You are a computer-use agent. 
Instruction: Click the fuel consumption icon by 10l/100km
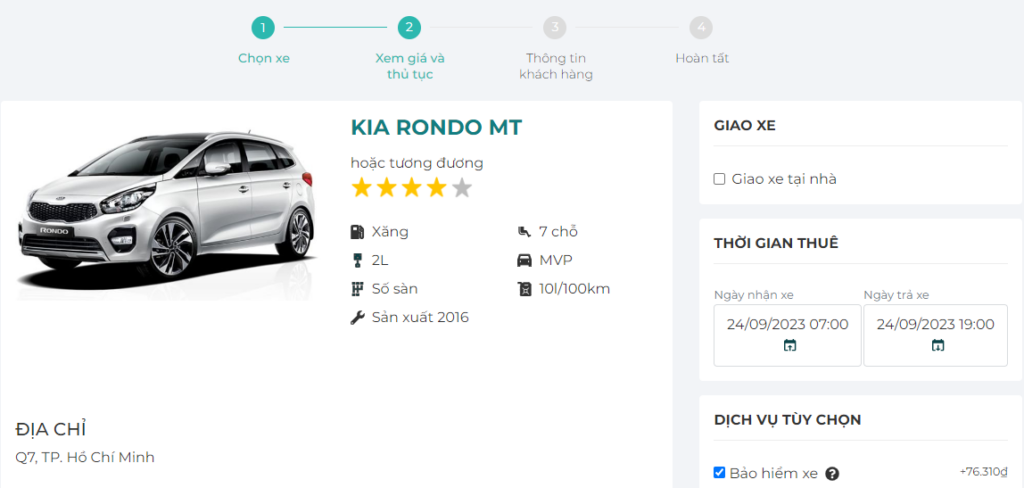coord(524,290)
